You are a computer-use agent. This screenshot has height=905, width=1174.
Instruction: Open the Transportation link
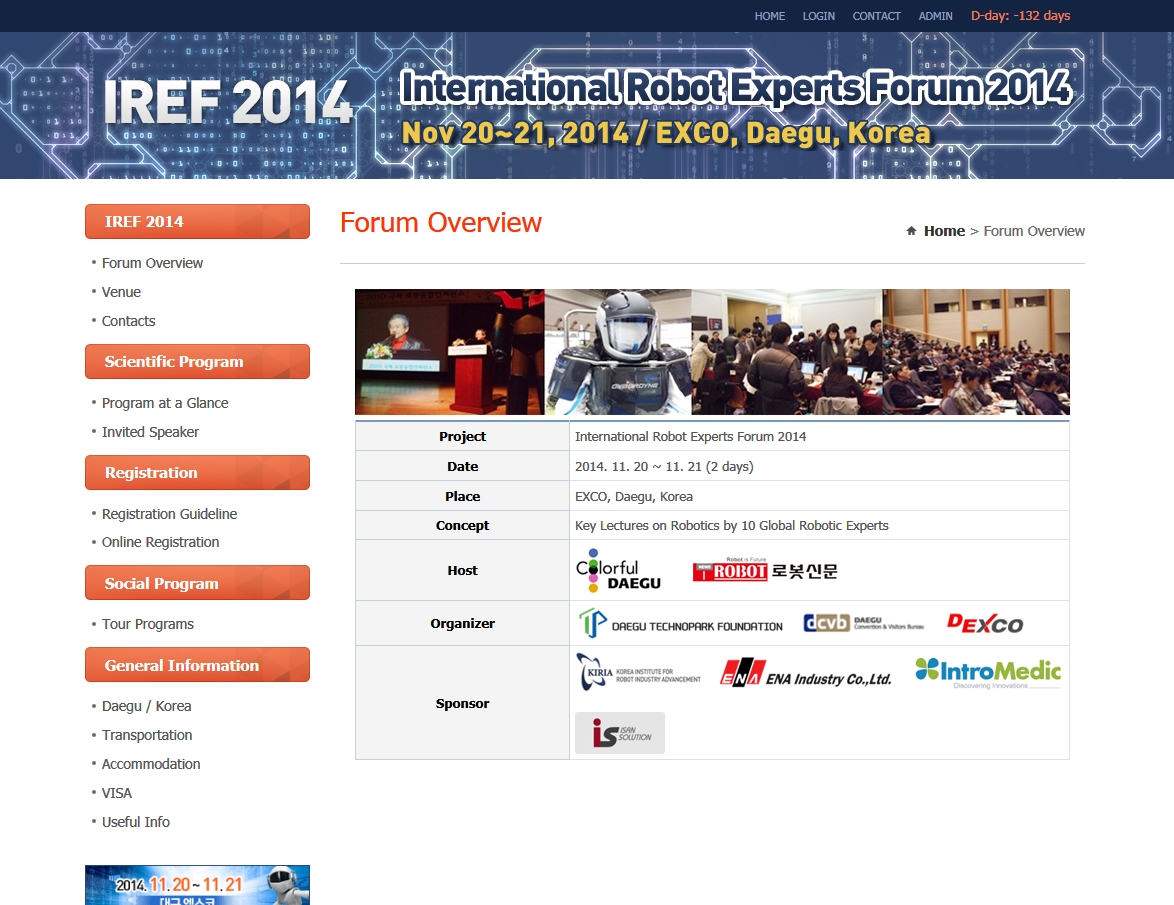(x=147, y=735)
